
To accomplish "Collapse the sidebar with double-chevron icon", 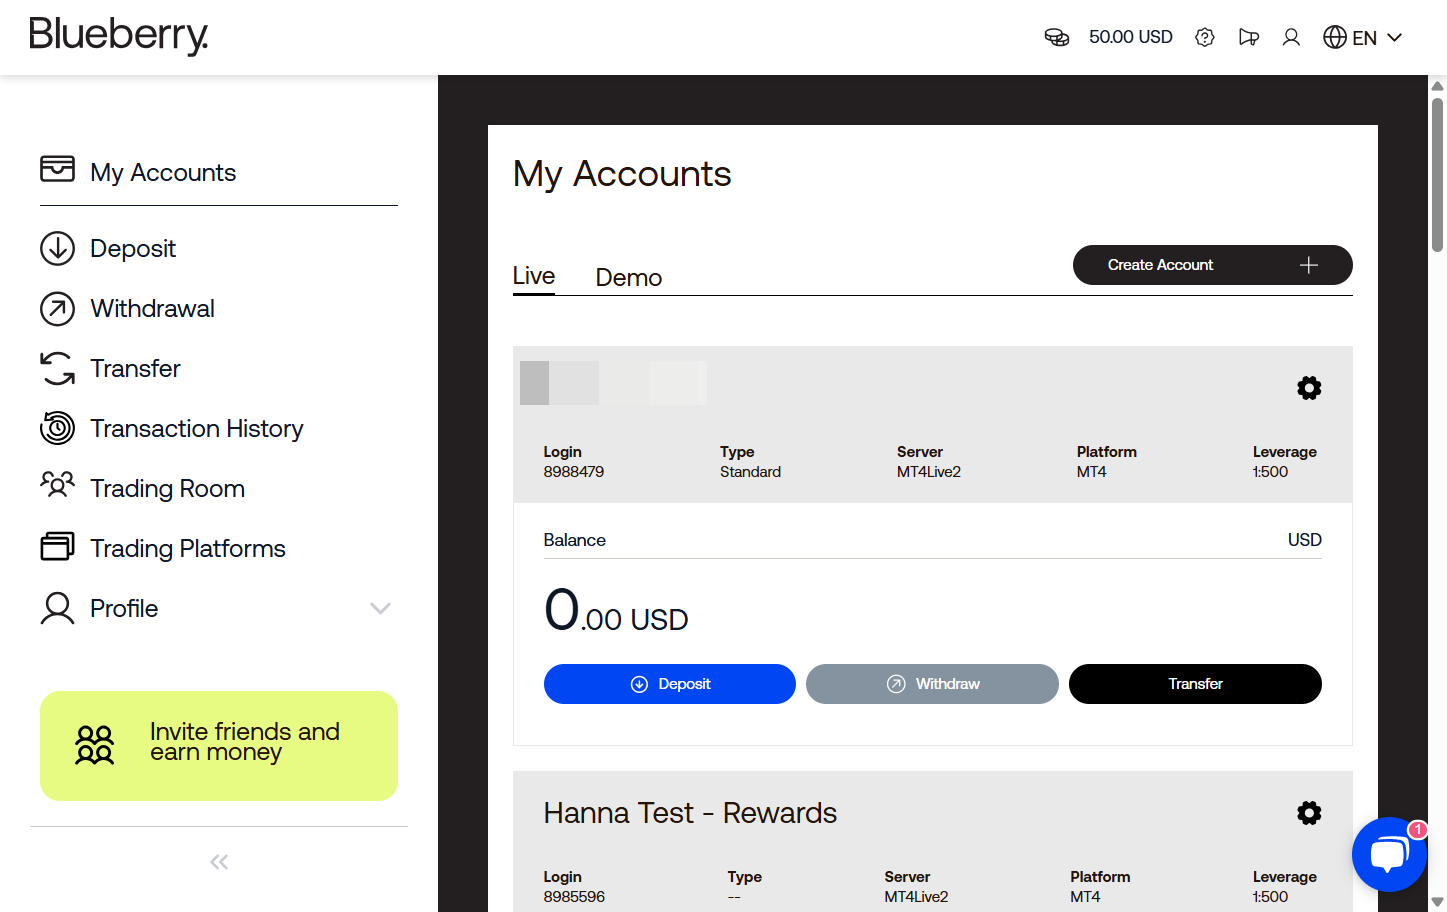I will 219,862.
